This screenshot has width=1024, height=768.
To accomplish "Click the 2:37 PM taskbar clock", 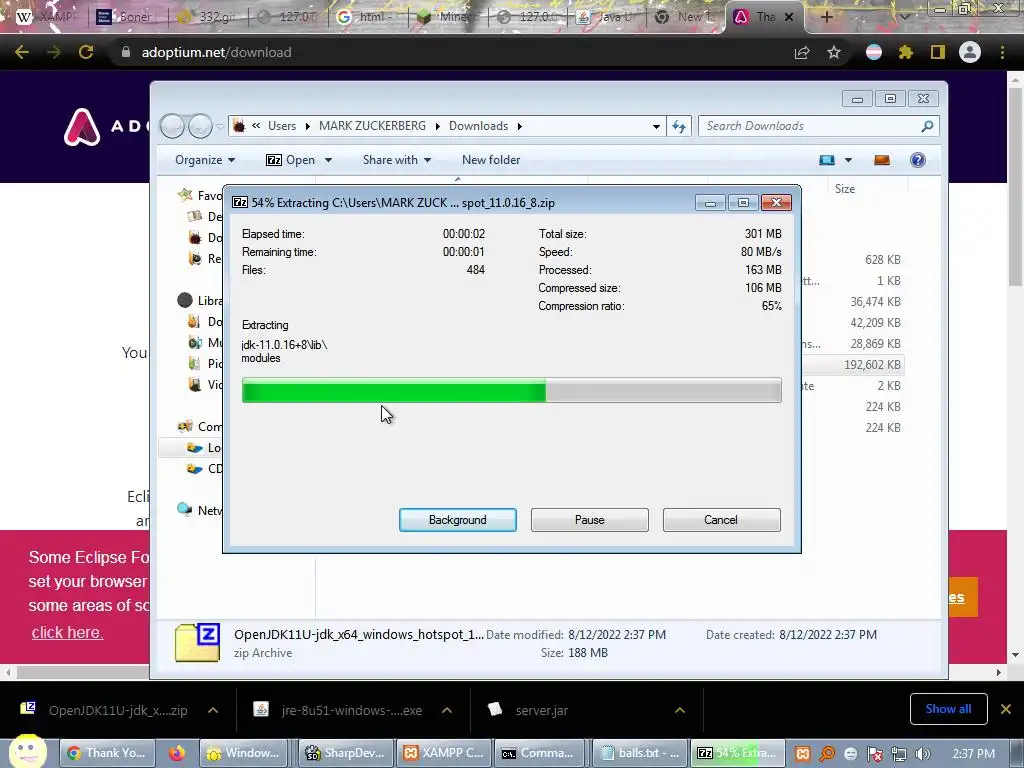I will [x=973, y=754].
